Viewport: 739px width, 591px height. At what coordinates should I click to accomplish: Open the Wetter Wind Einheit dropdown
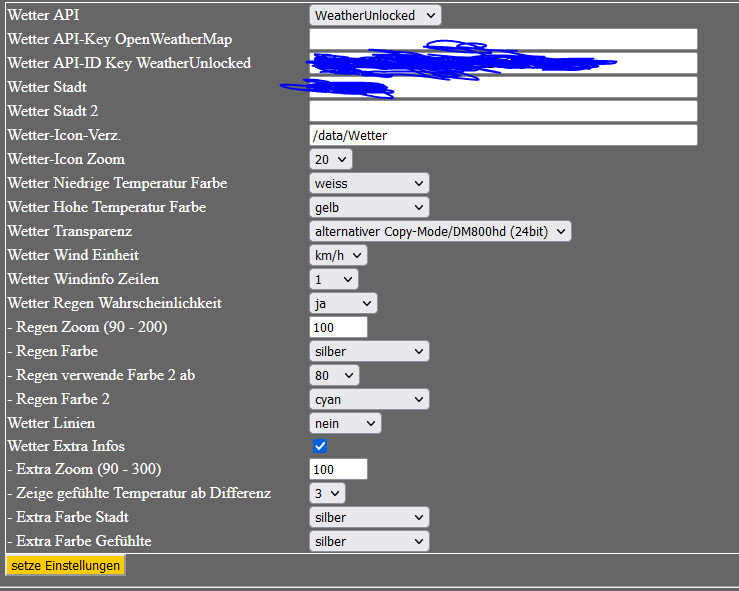pyautogui.click(x=338, y=255)
